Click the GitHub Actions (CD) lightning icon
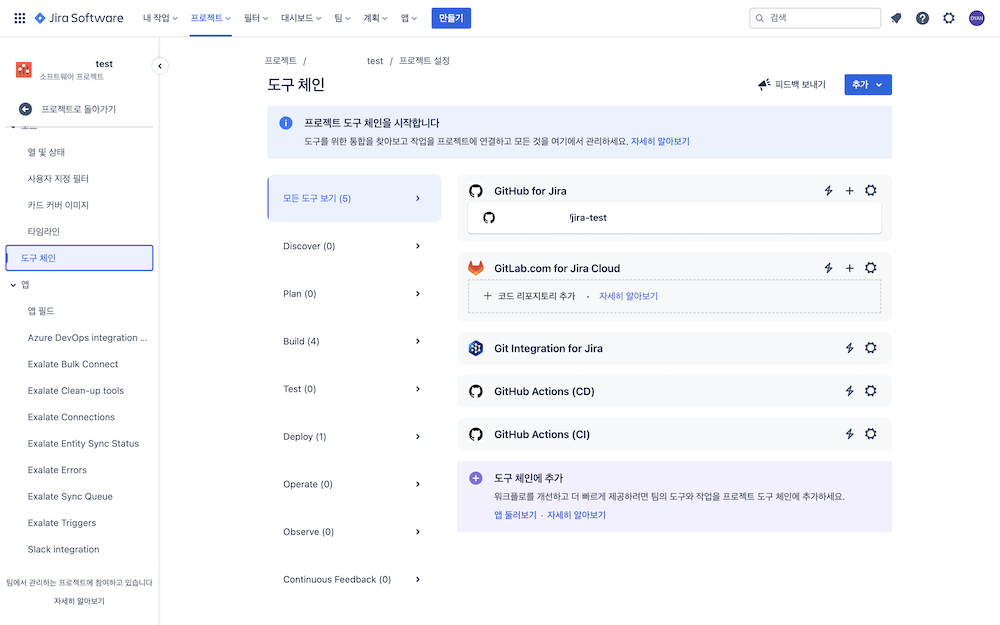Screen dimensions: 1000x625 click(x=849, y=391)
